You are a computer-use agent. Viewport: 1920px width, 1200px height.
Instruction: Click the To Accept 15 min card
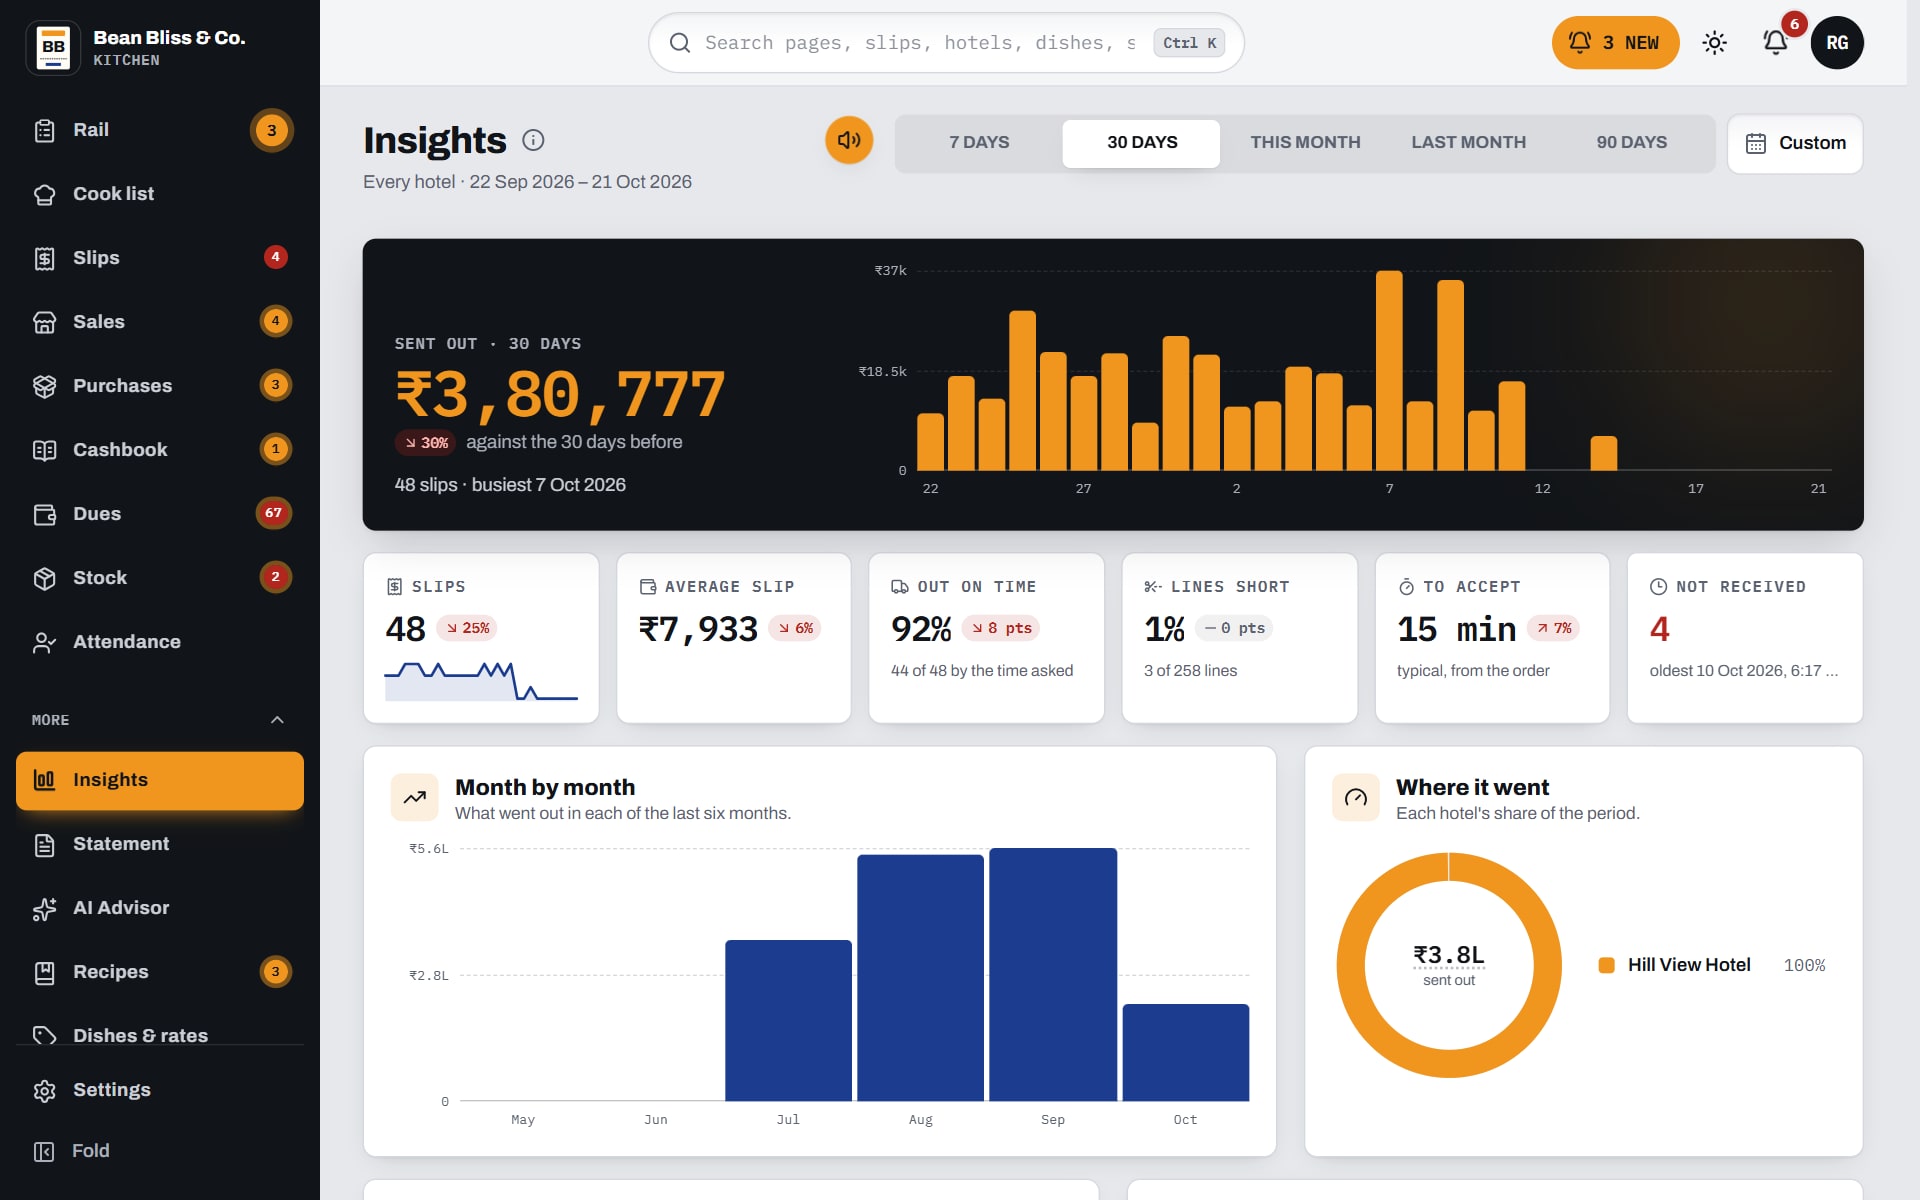pyautogui.click(x=1492, y=638)
